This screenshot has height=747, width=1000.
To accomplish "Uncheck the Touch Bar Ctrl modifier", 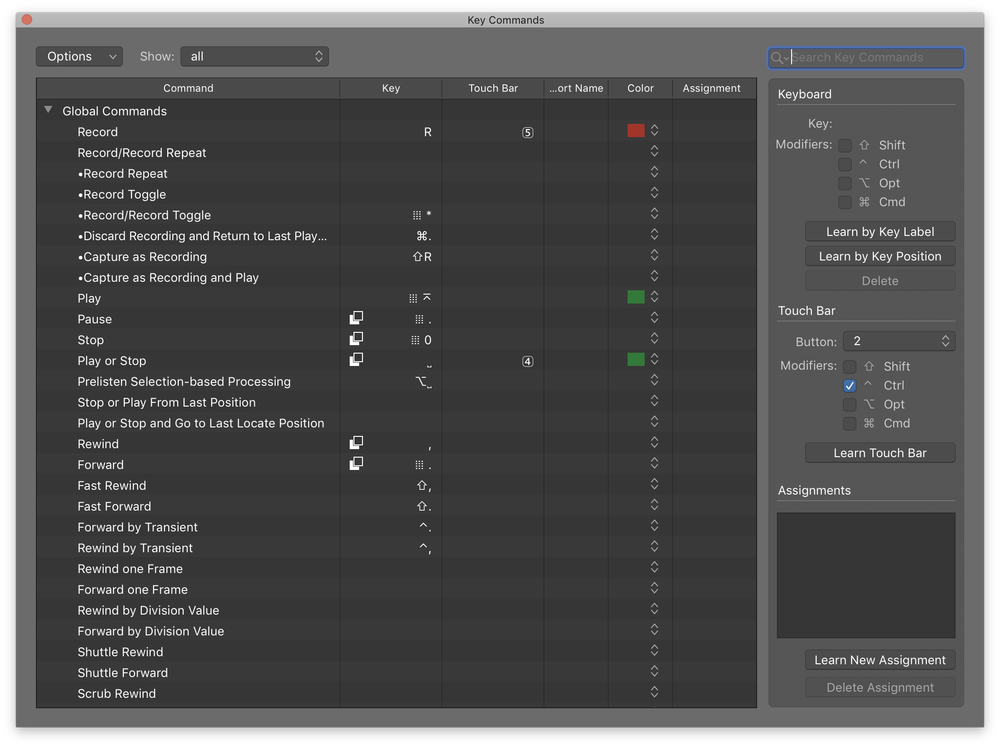I will (849, 385).
